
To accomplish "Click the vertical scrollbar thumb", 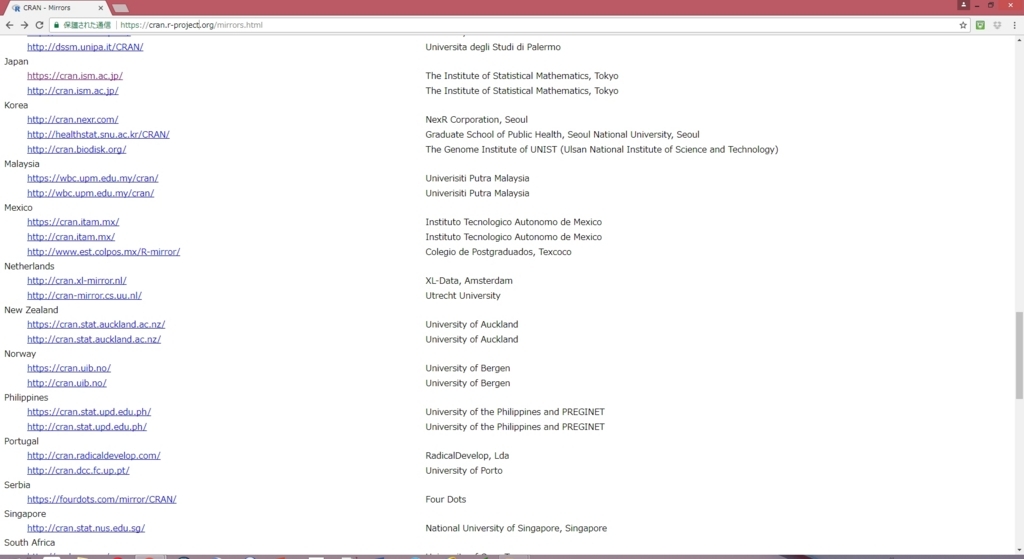I will click(1019, 355).
